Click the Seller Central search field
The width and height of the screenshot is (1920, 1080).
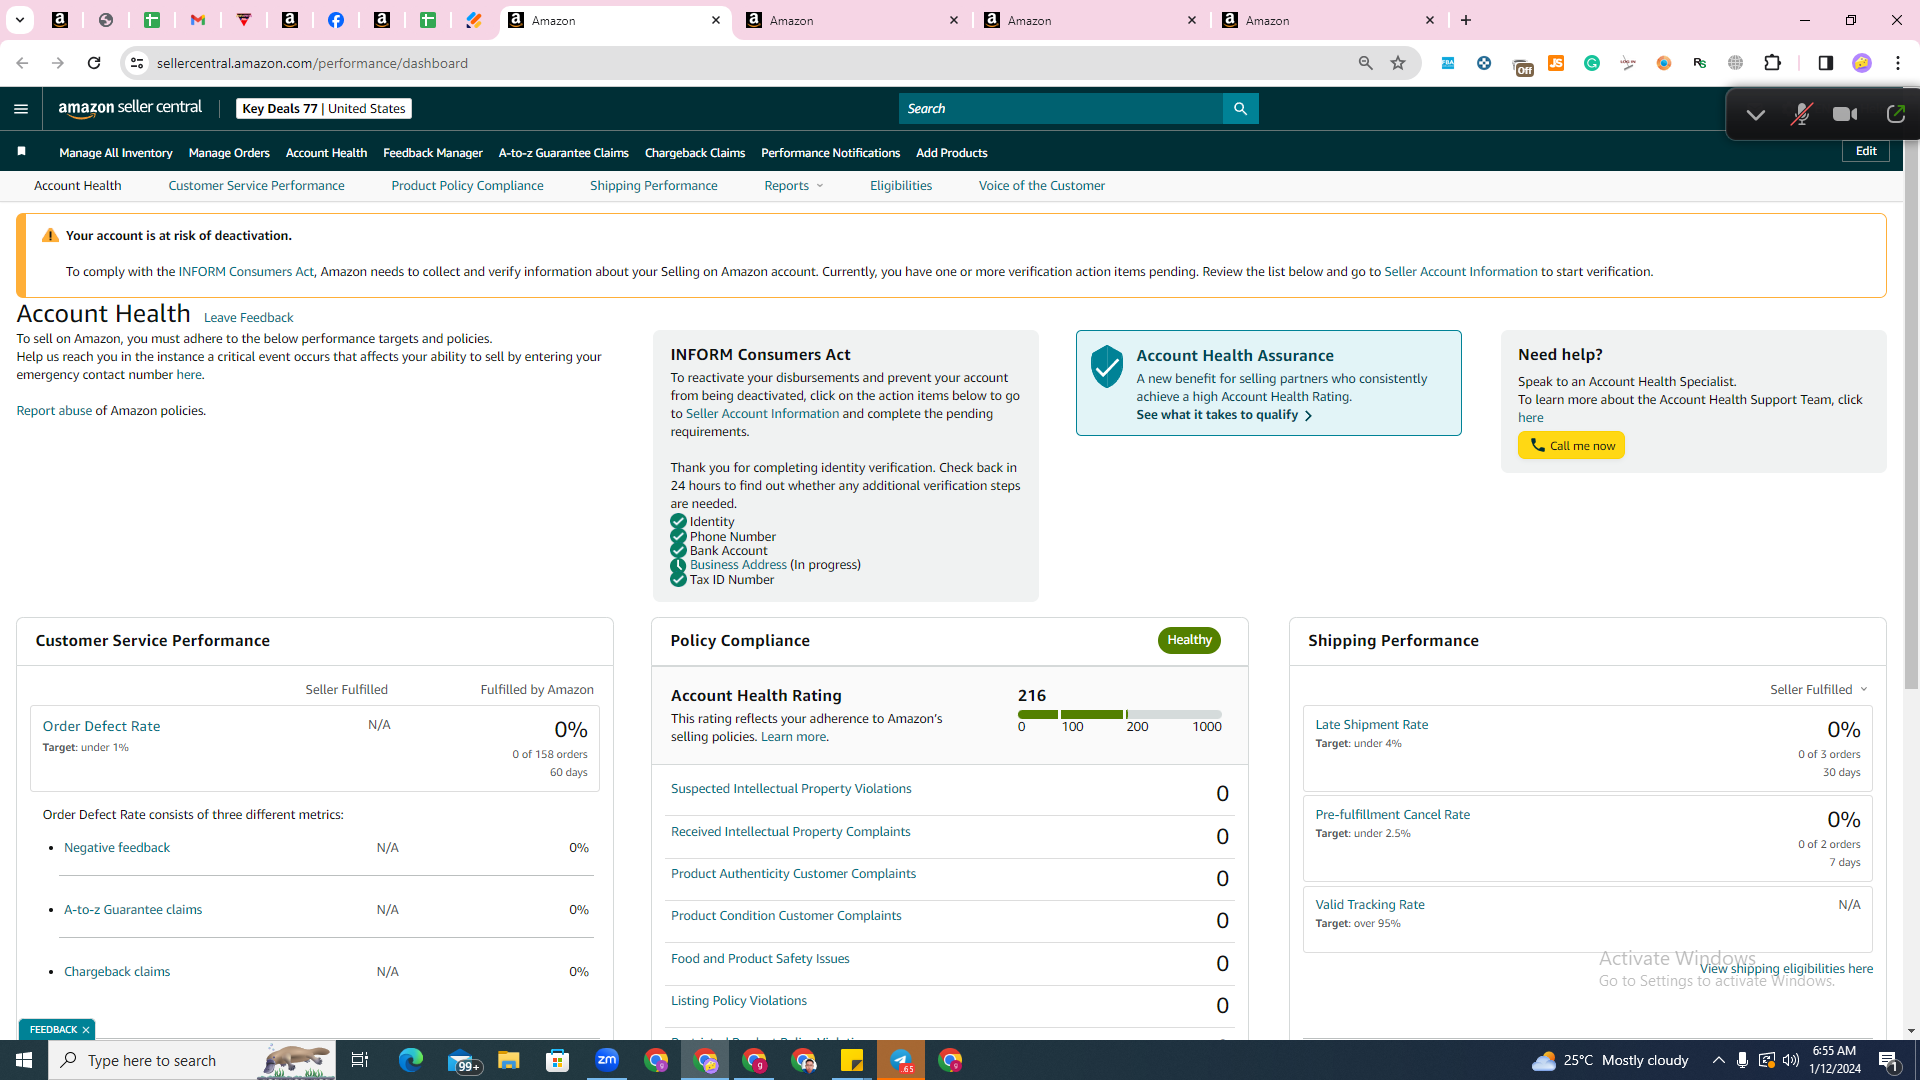(1061, 109)
